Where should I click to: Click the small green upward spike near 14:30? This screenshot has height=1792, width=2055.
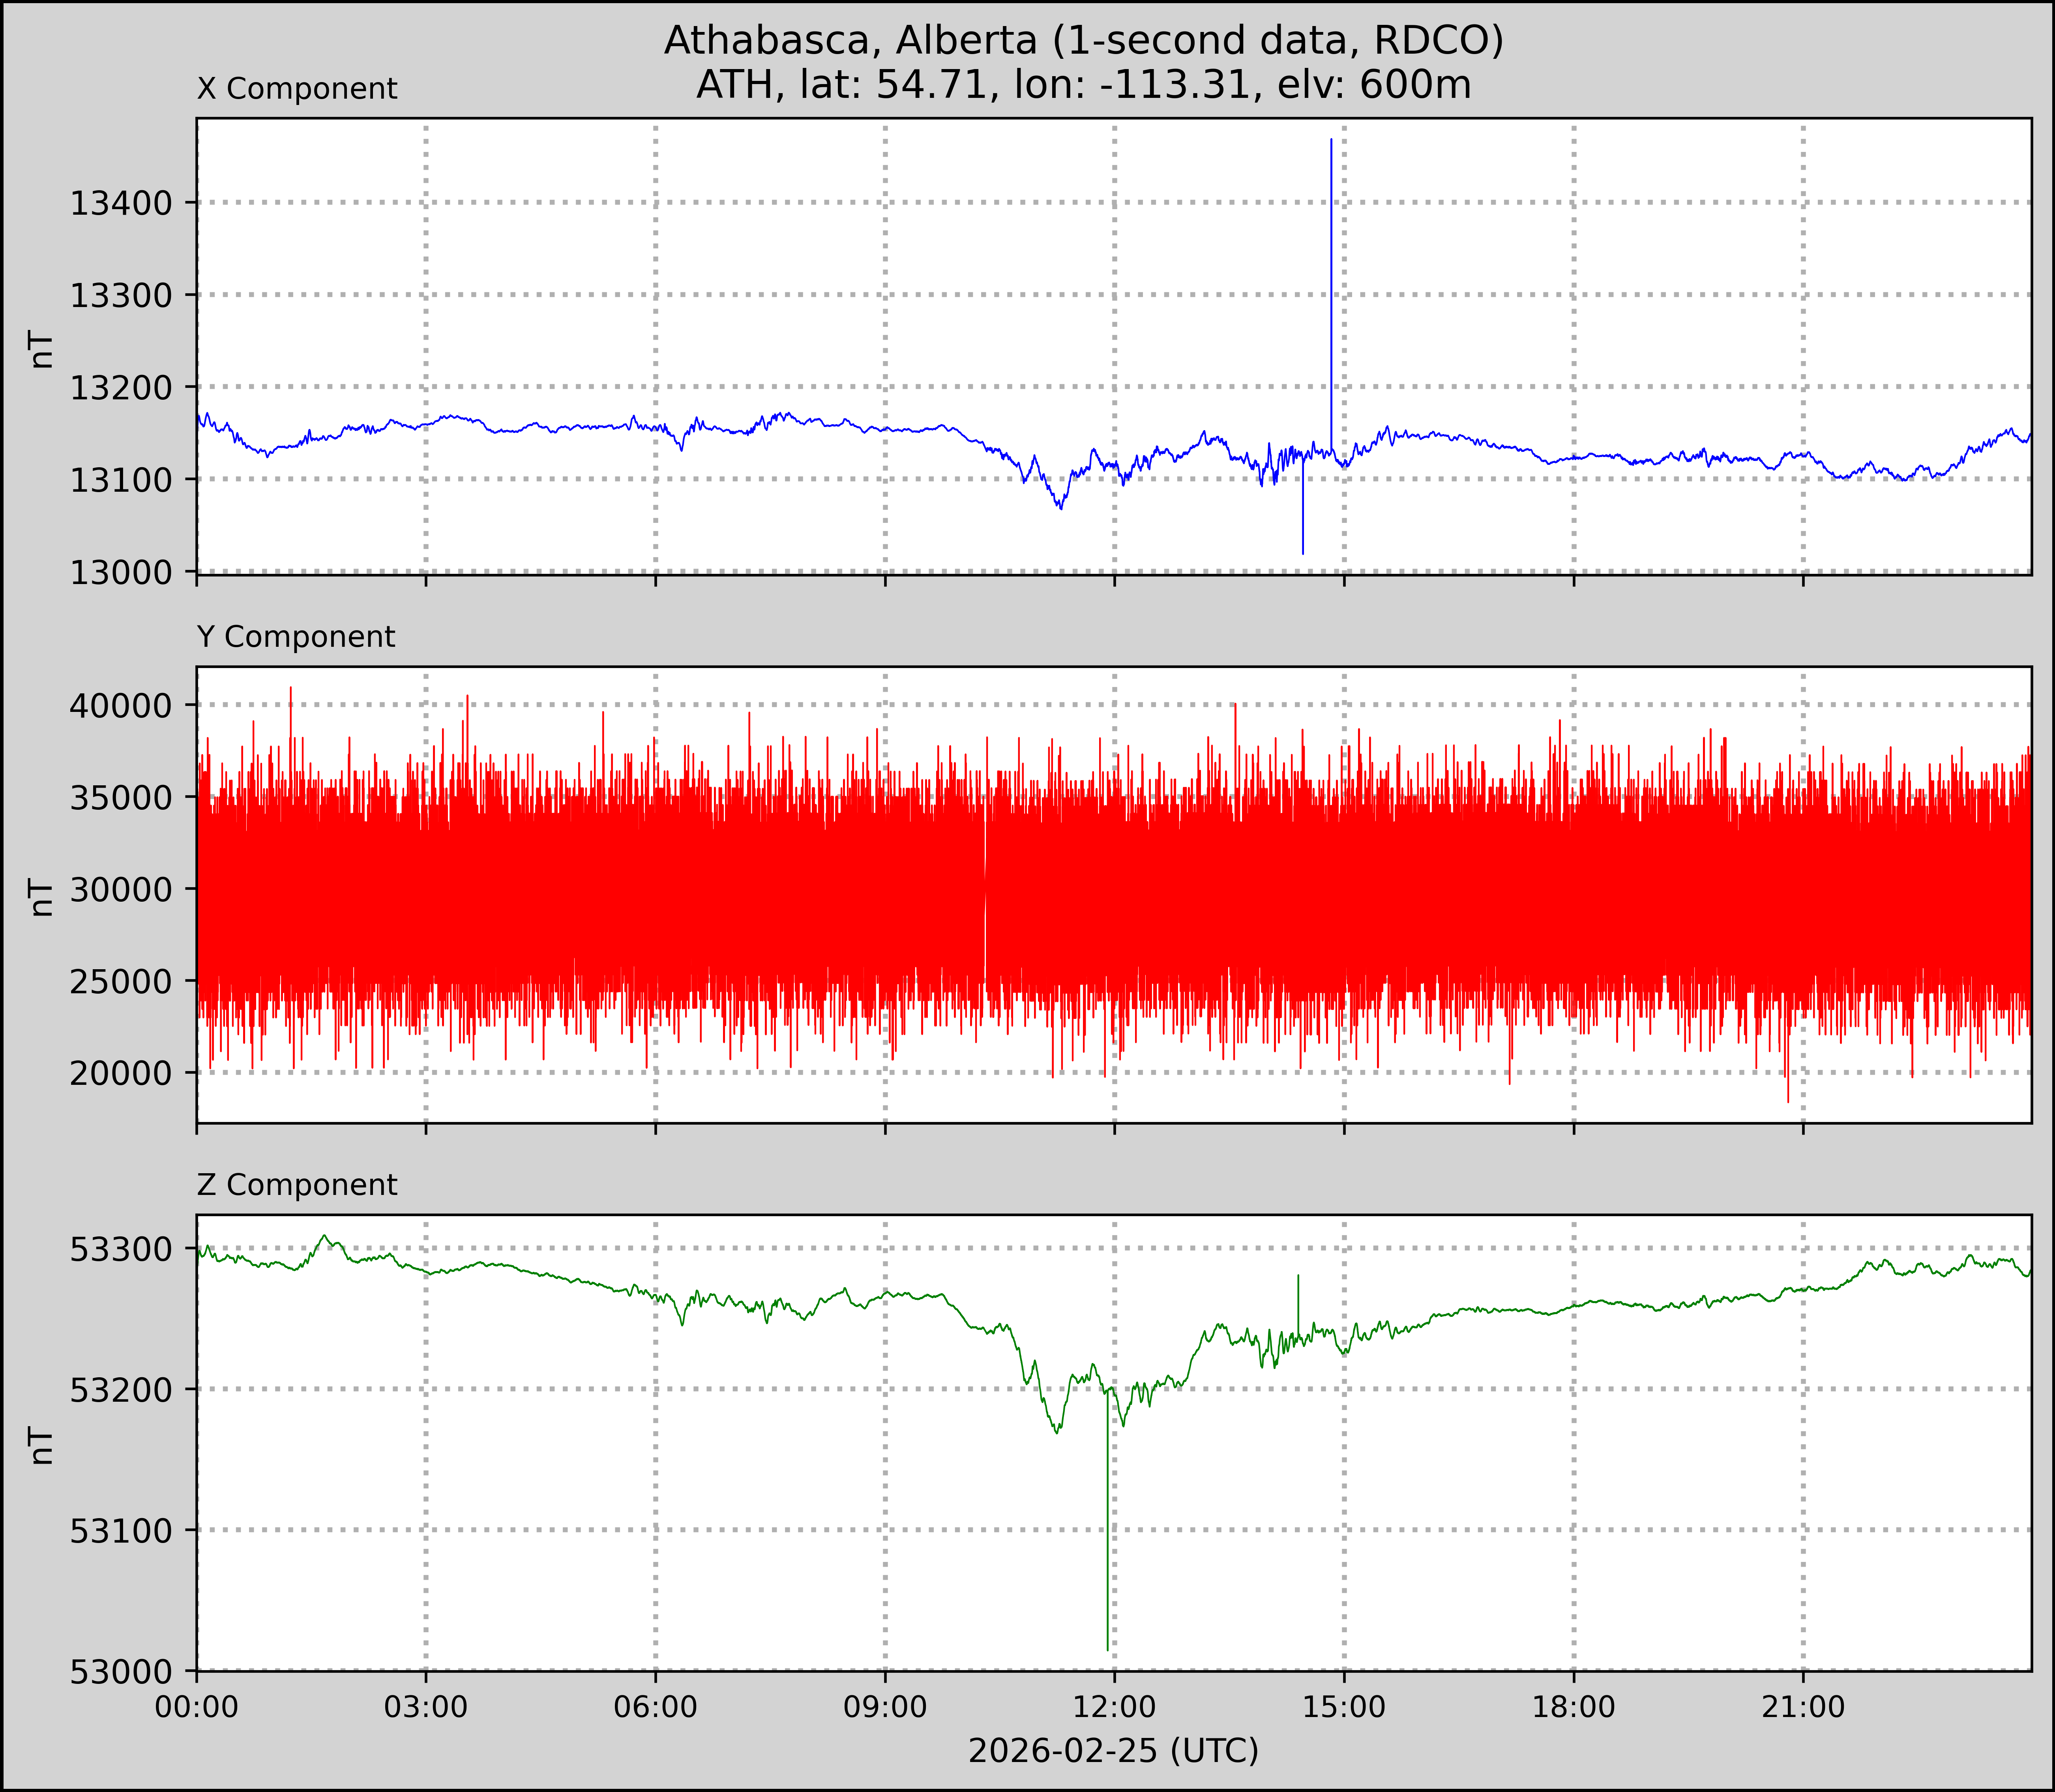1298,1300
